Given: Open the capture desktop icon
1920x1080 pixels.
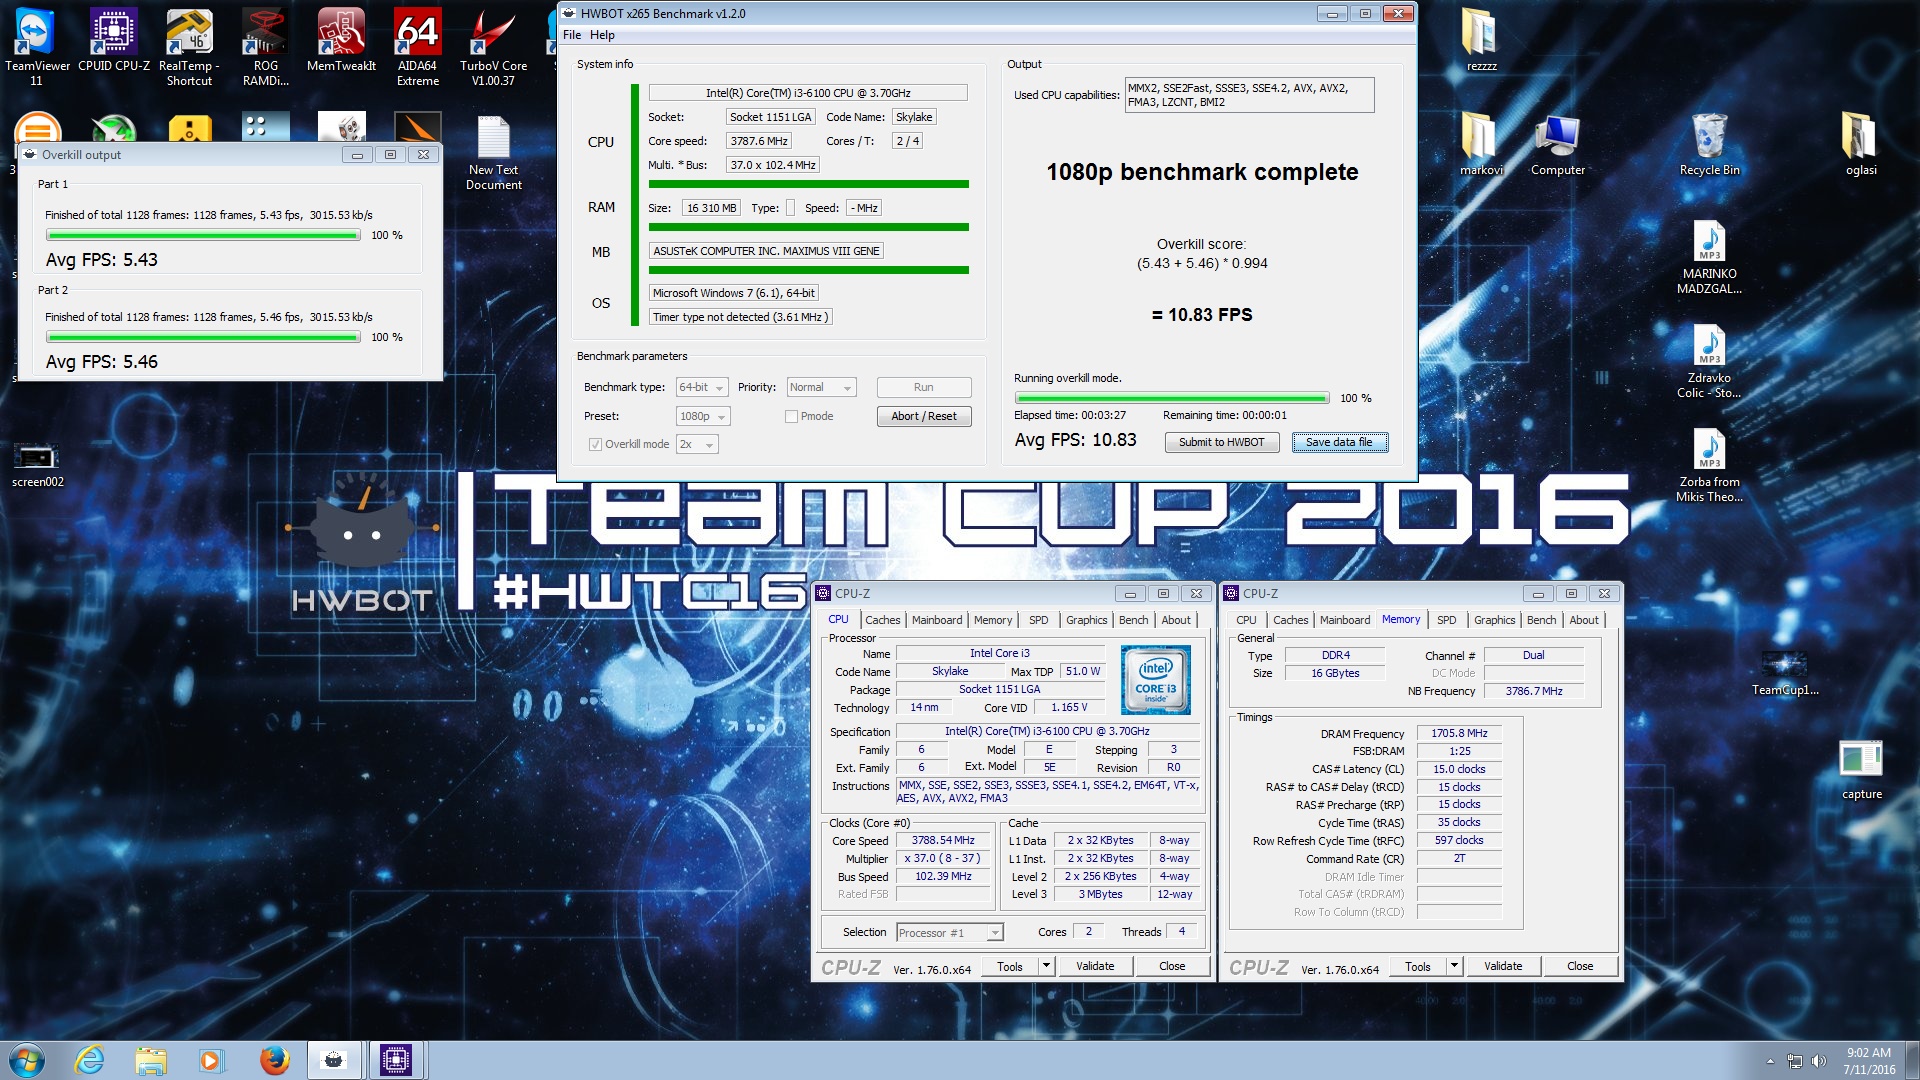Looking at the screenshot, I should (1861, 769).
